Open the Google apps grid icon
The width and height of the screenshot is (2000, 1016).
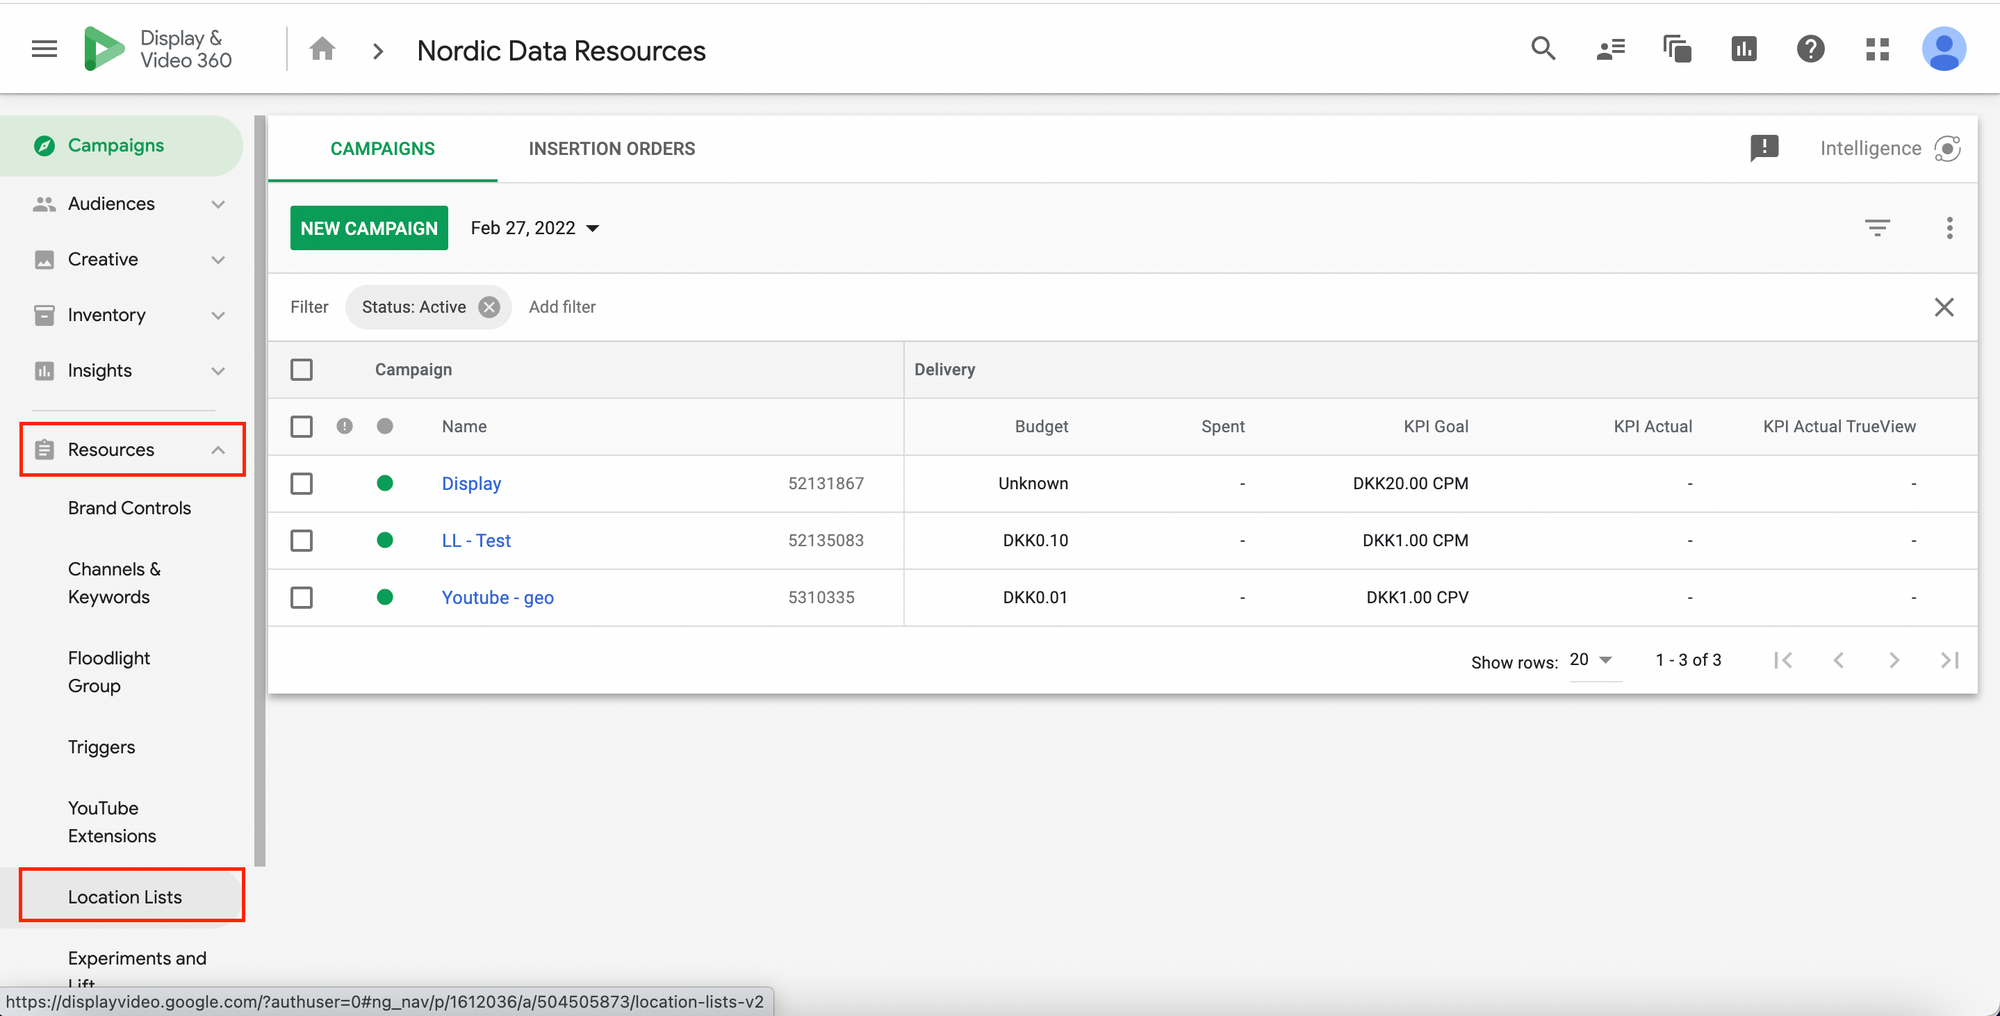click(1878, 49)
